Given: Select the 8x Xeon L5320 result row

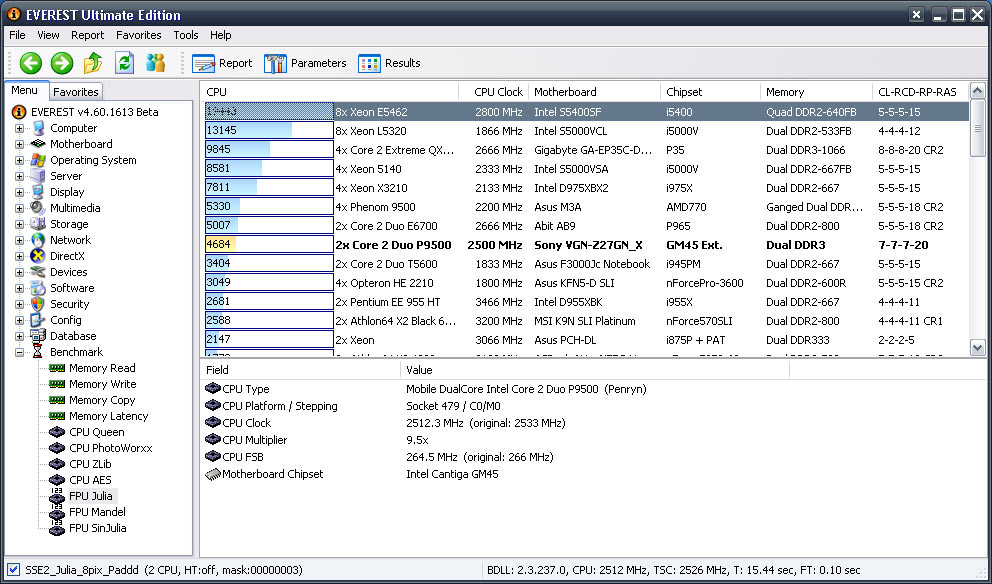Looking at the screenshot, I should point(586,131).
